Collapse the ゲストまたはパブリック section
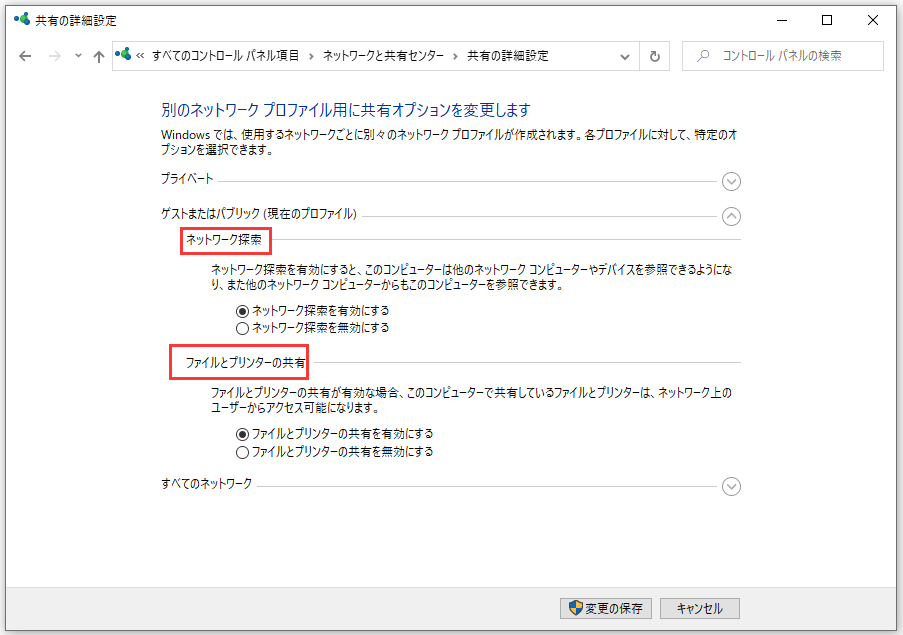This screenshot has width=903, height=635. (x=731, y=216)
